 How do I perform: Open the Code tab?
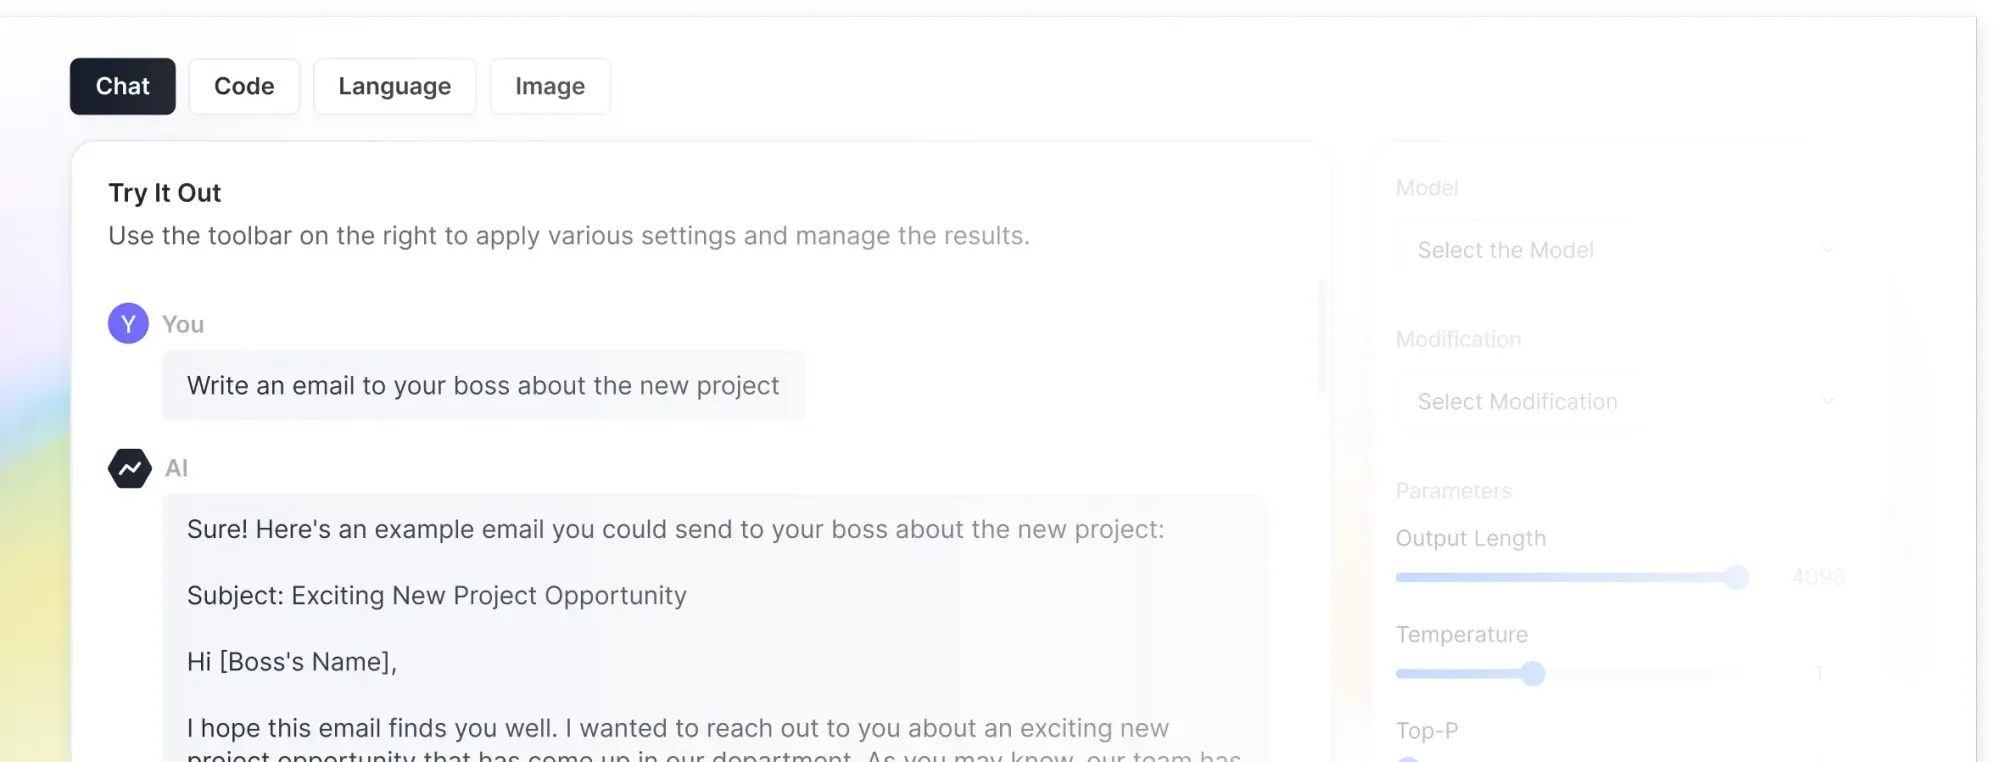click(244, 86)
